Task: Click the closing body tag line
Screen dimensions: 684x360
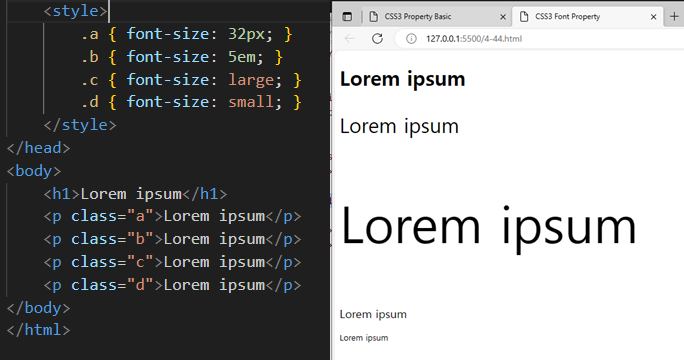Action: click(x=38, y=308)
